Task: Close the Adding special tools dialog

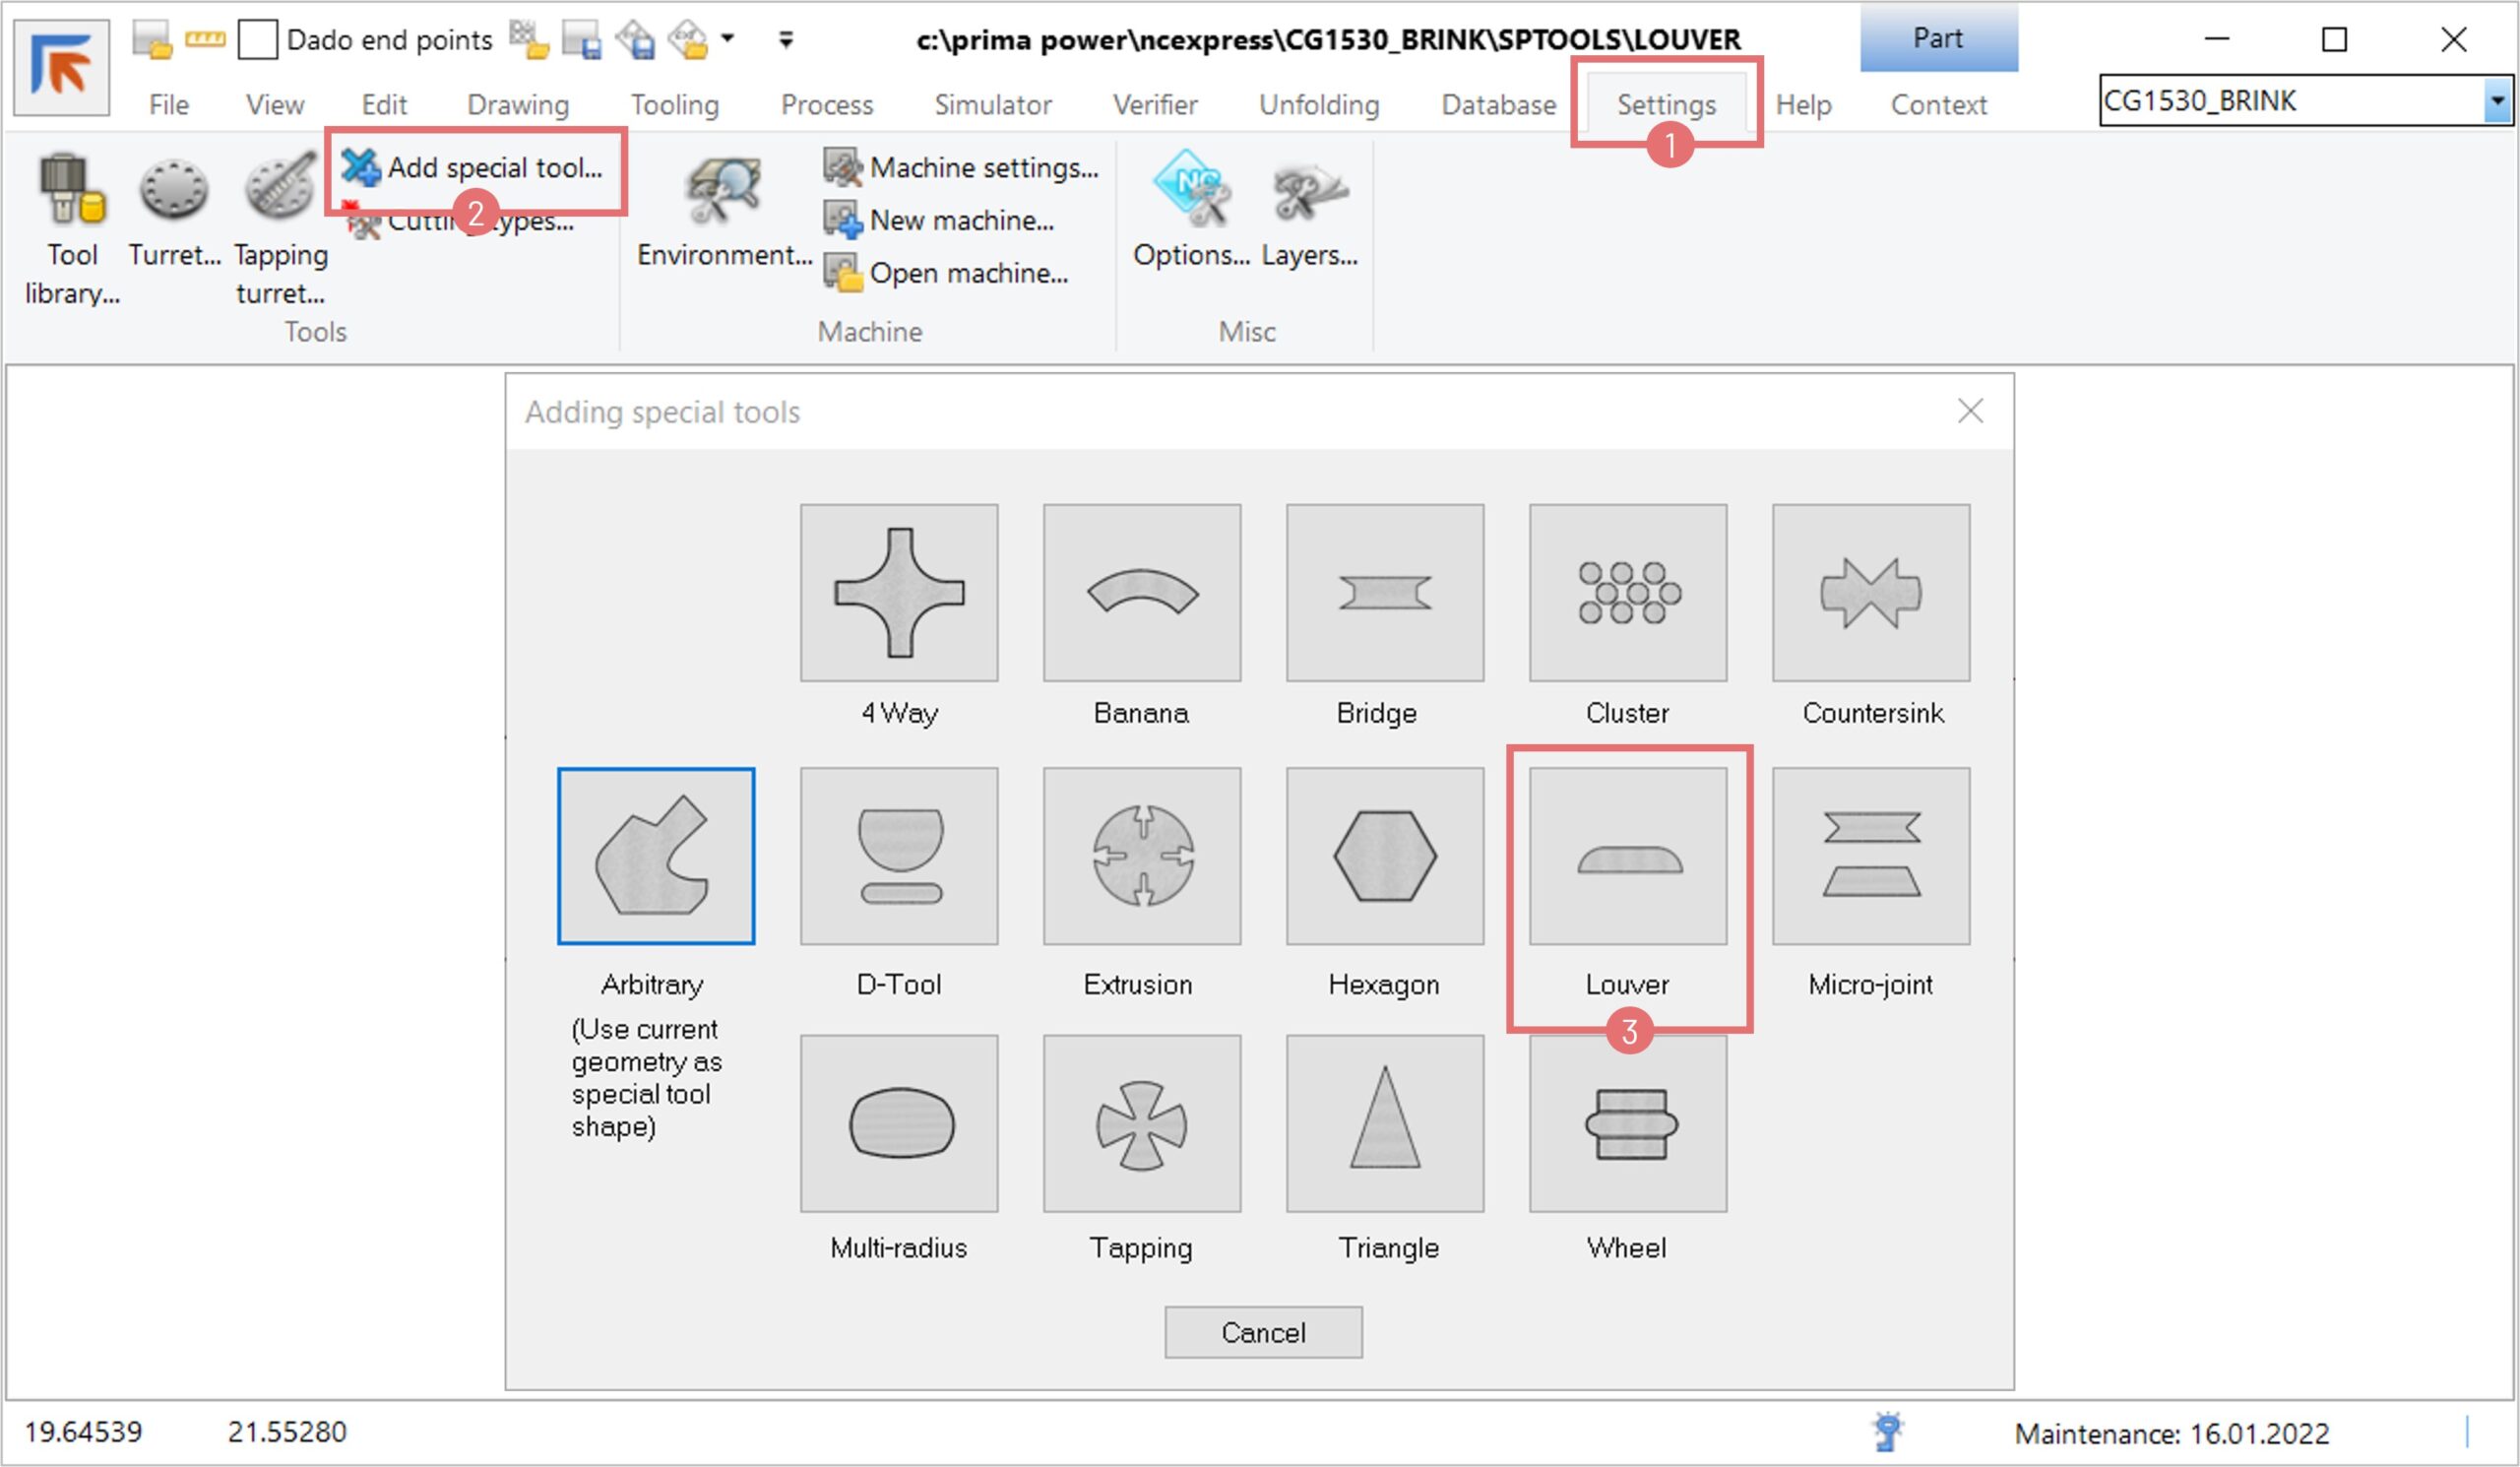Action: [1969, 411]
